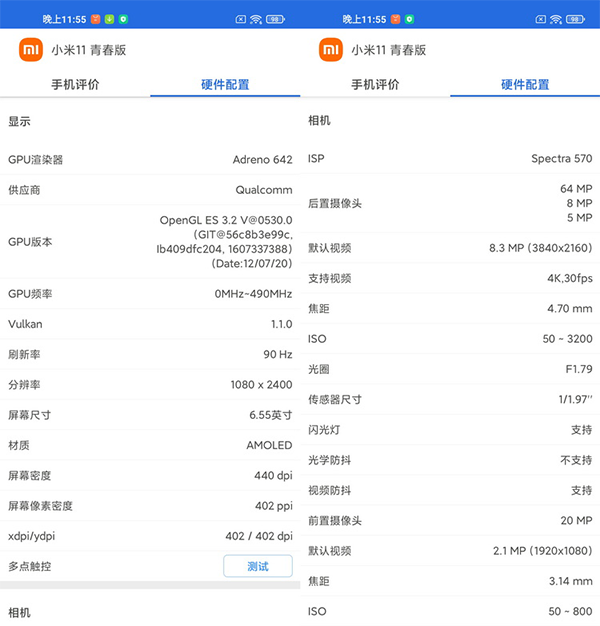This screenshot has height=626, width=600.
Task: Tap the 小米11 青春版 title on left screen
Action: [x=89, y=50]
